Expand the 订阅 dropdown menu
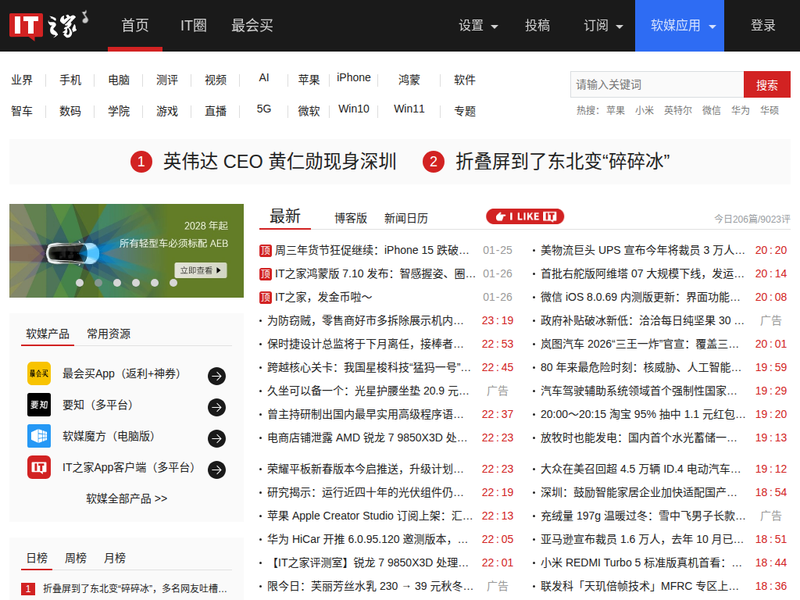The width and height of the screenshot is (800, 600). pyautogui.click(x=603, y=26)
